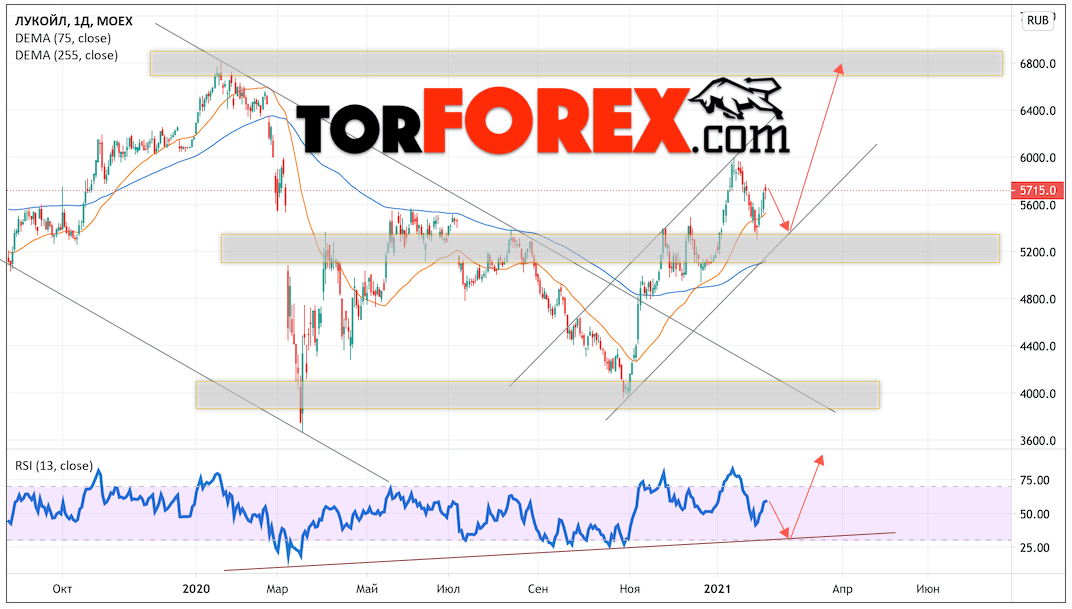Select the lower support zone near 4000
The image size is (1072, 609).
(537, 395)
